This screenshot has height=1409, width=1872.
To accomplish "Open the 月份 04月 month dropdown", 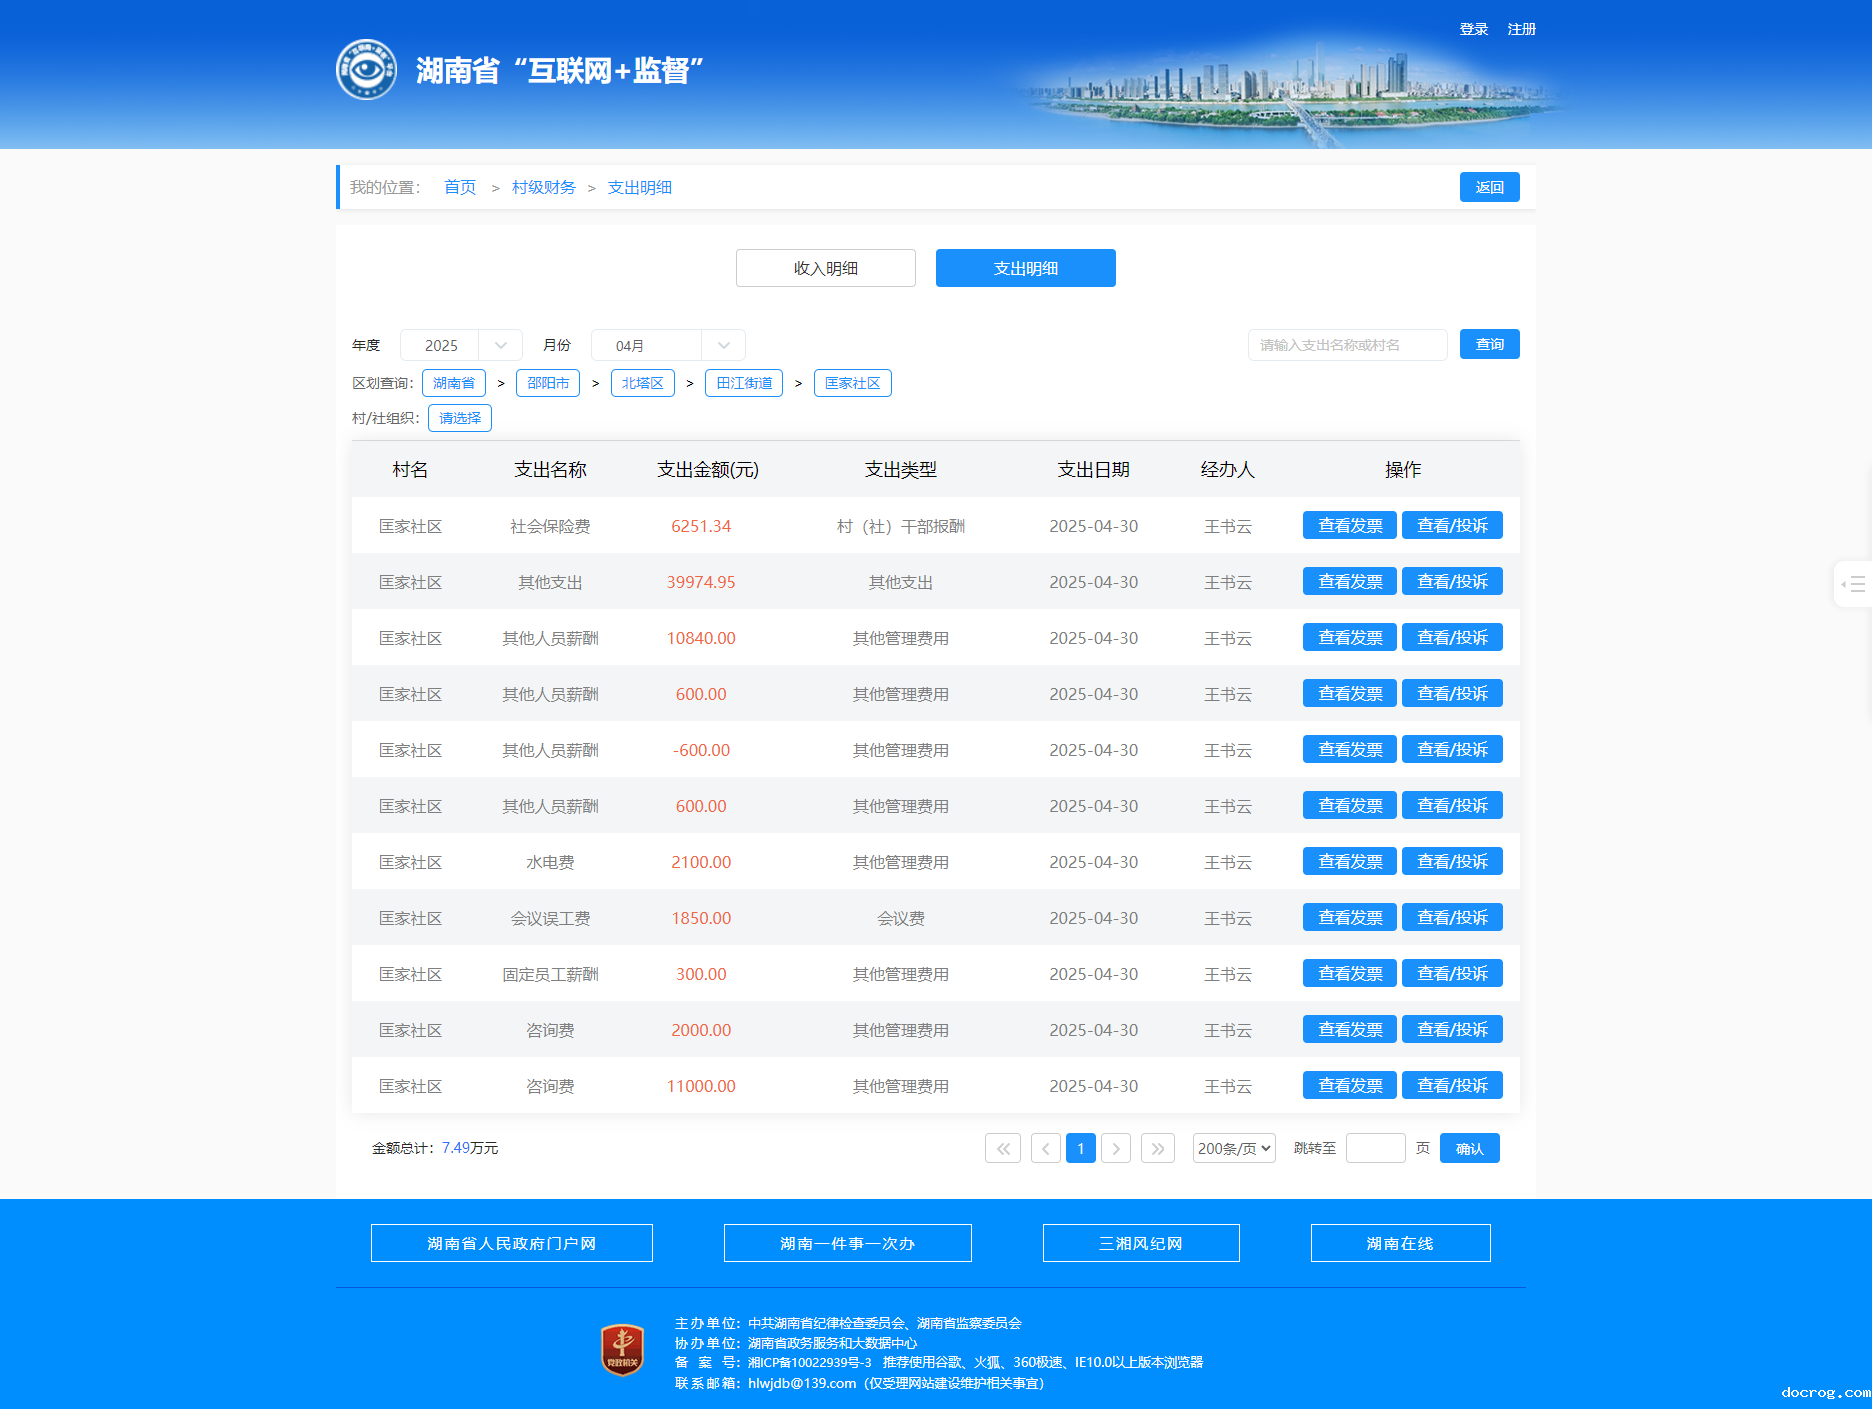I will click(x=667, y=345).
